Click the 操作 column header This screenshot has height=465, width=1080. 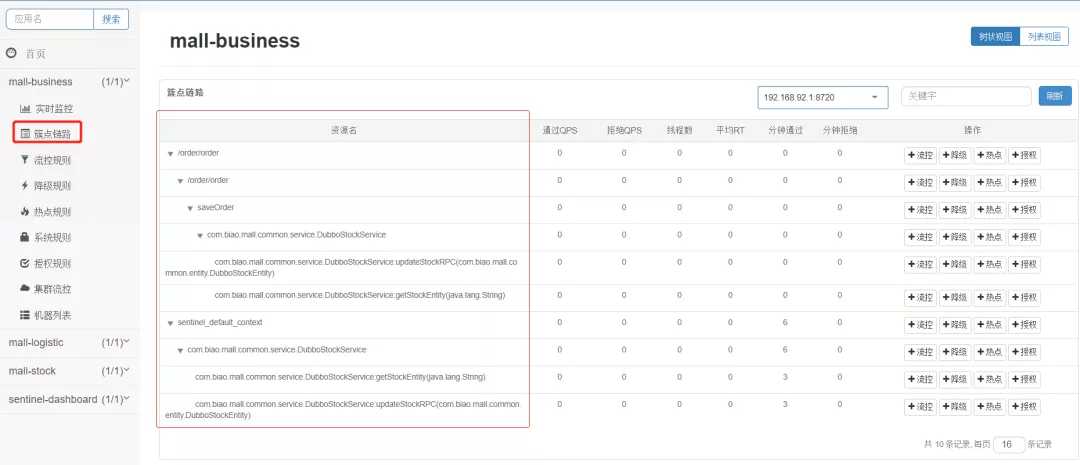pyautogui.click(x=973, y=130)
